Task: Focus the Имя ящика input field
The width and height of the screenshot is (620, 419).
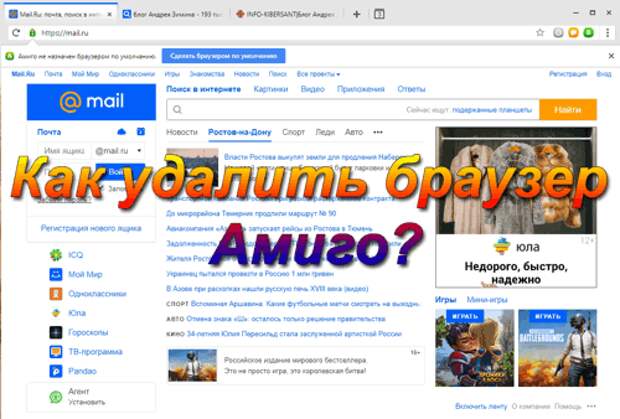Action: tap(64, 151)
